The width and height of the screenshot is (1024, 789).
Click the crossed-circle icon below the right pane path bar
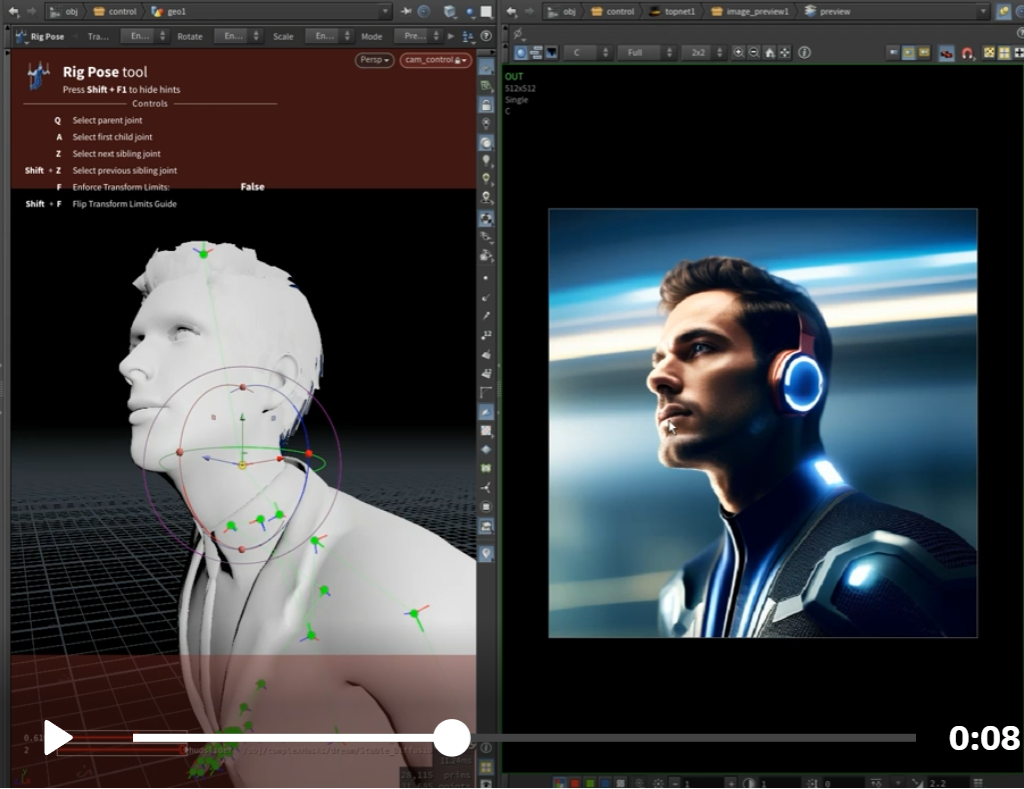pos(519,34)
